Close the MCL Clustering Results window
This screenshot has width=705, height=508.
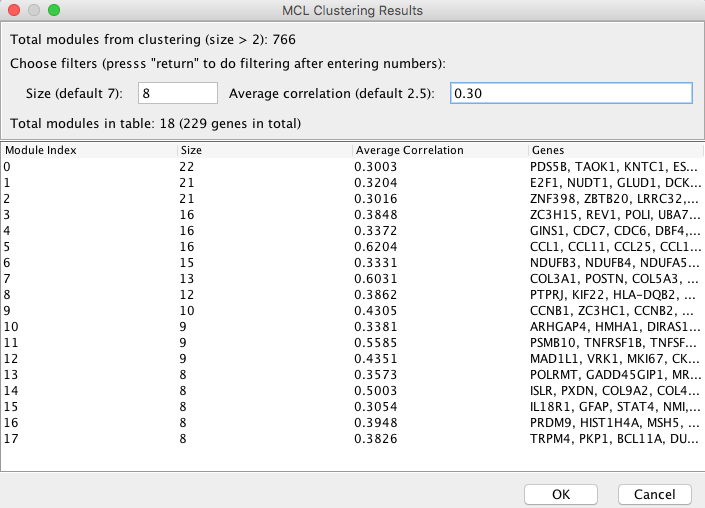click(x=14, y=10)
